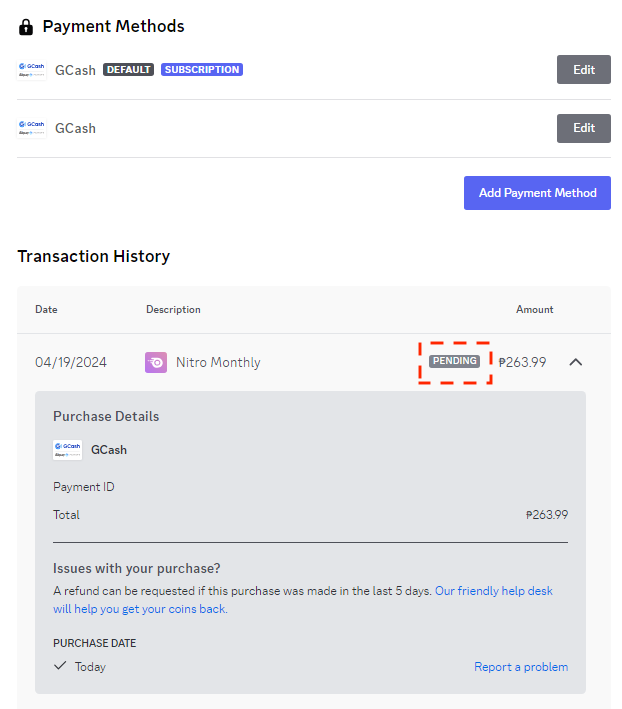Click the GCash logo on the default payment method
Screen dimensions: 622x709
coord(32,70)
